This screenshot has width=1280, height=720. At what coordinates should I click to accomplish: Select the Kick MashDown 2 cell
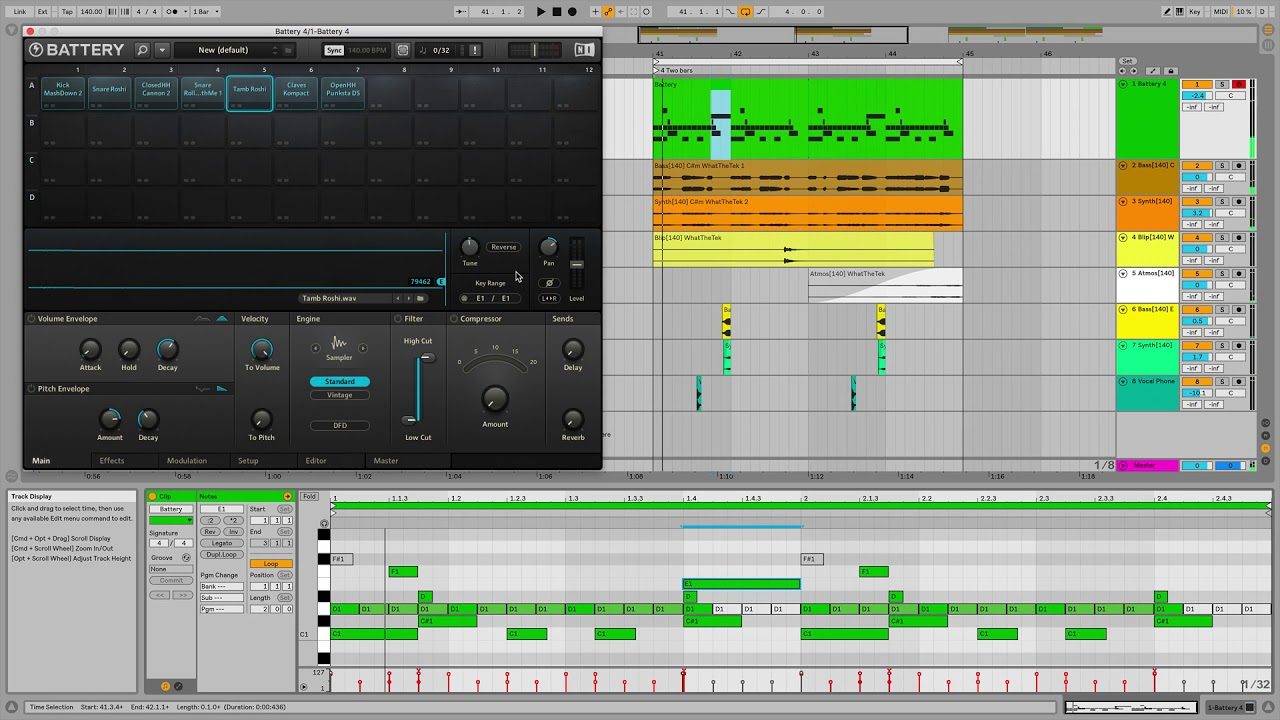[x=63, y=92]
